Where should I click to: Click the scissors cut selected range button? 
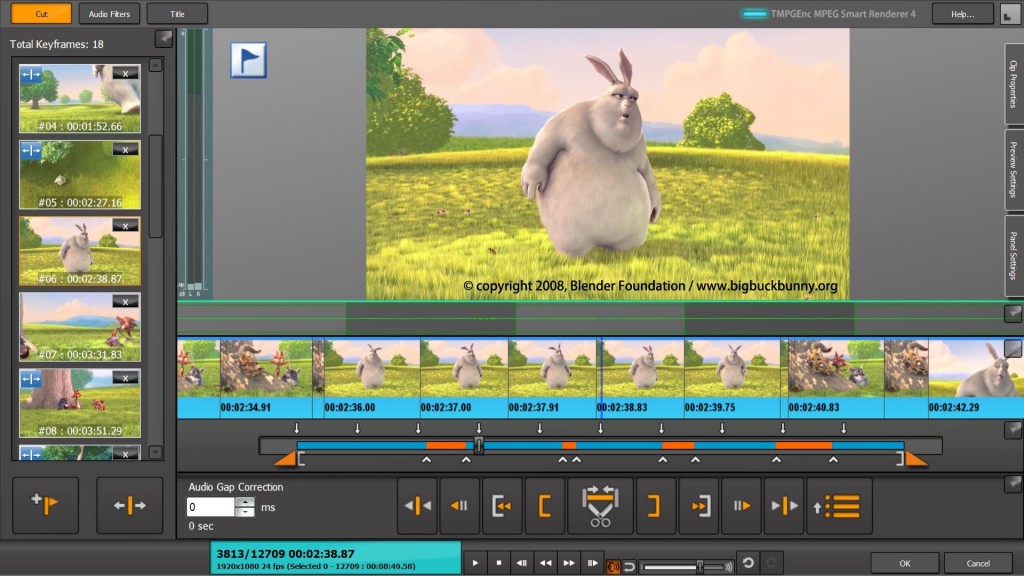[x=600, y=505]
